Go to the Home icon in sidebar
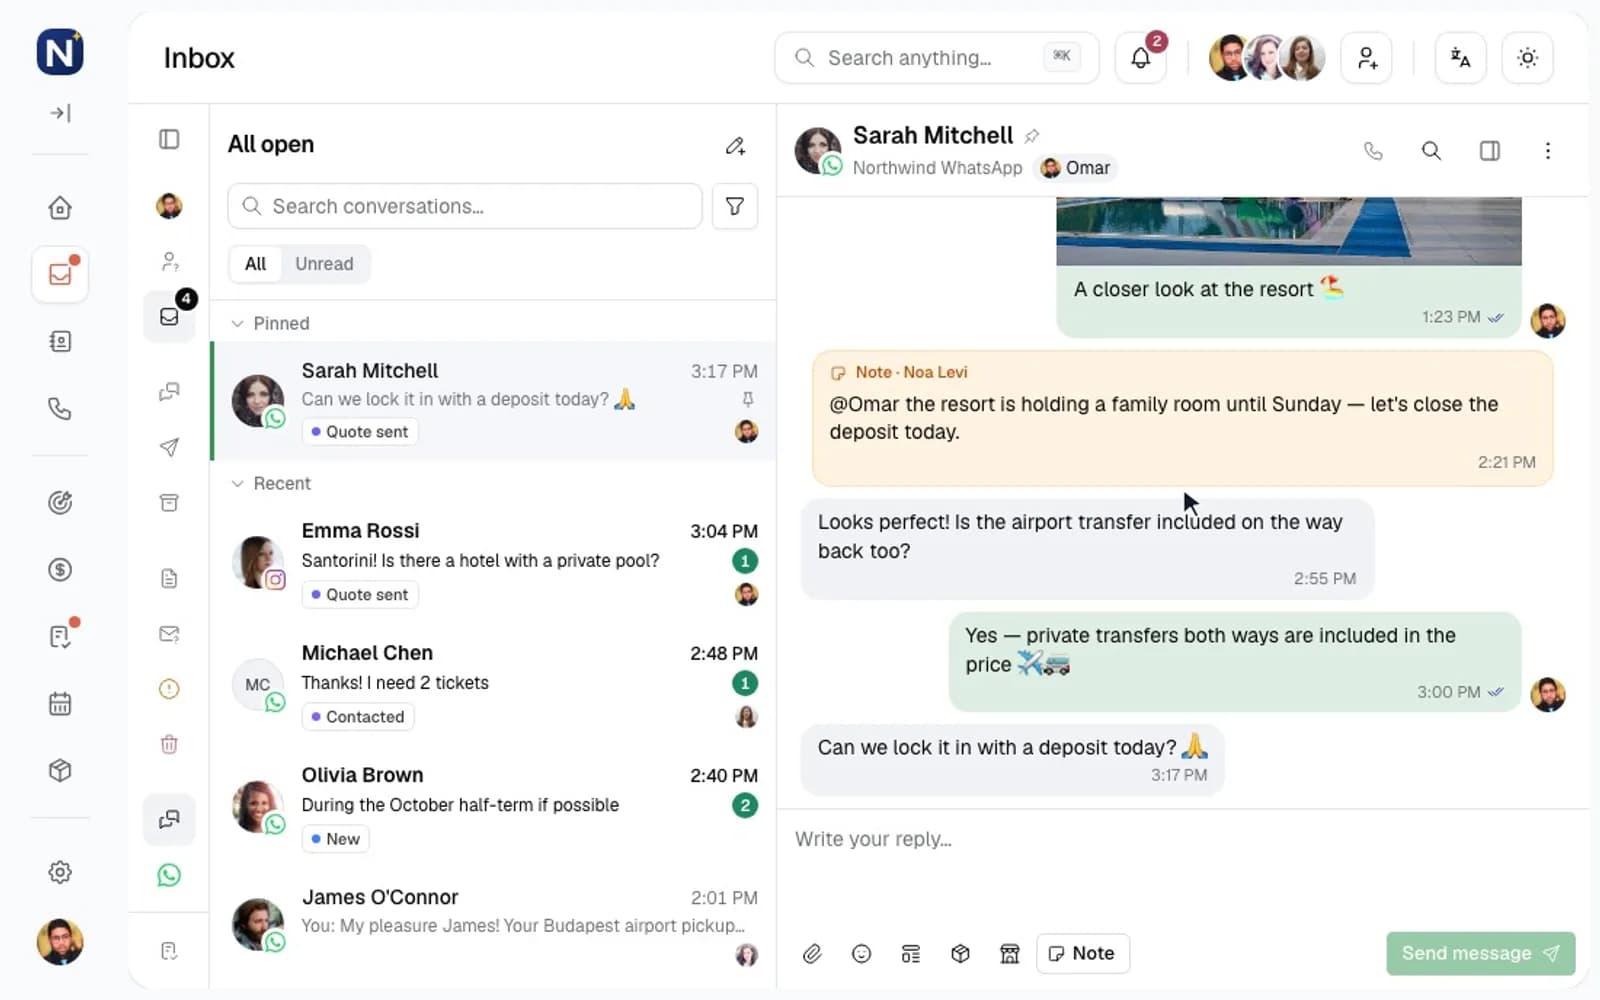This screenshot has width=1600, height=1000. (x=60, y=208)
